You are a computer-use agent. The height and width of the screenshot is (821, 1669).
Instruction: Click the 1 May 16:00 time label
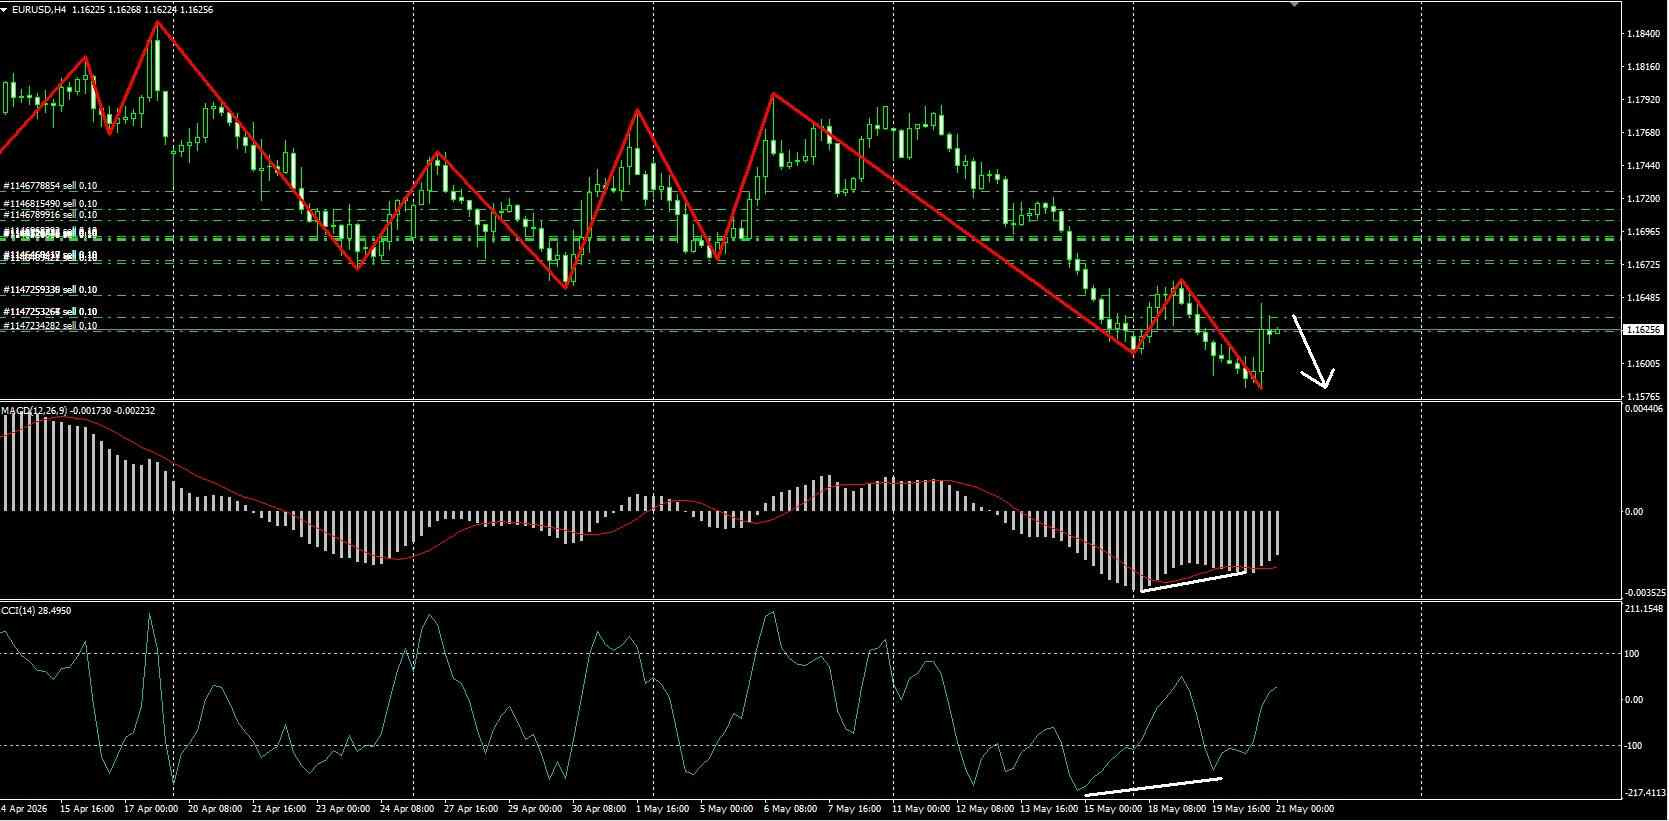click(661, 808)
